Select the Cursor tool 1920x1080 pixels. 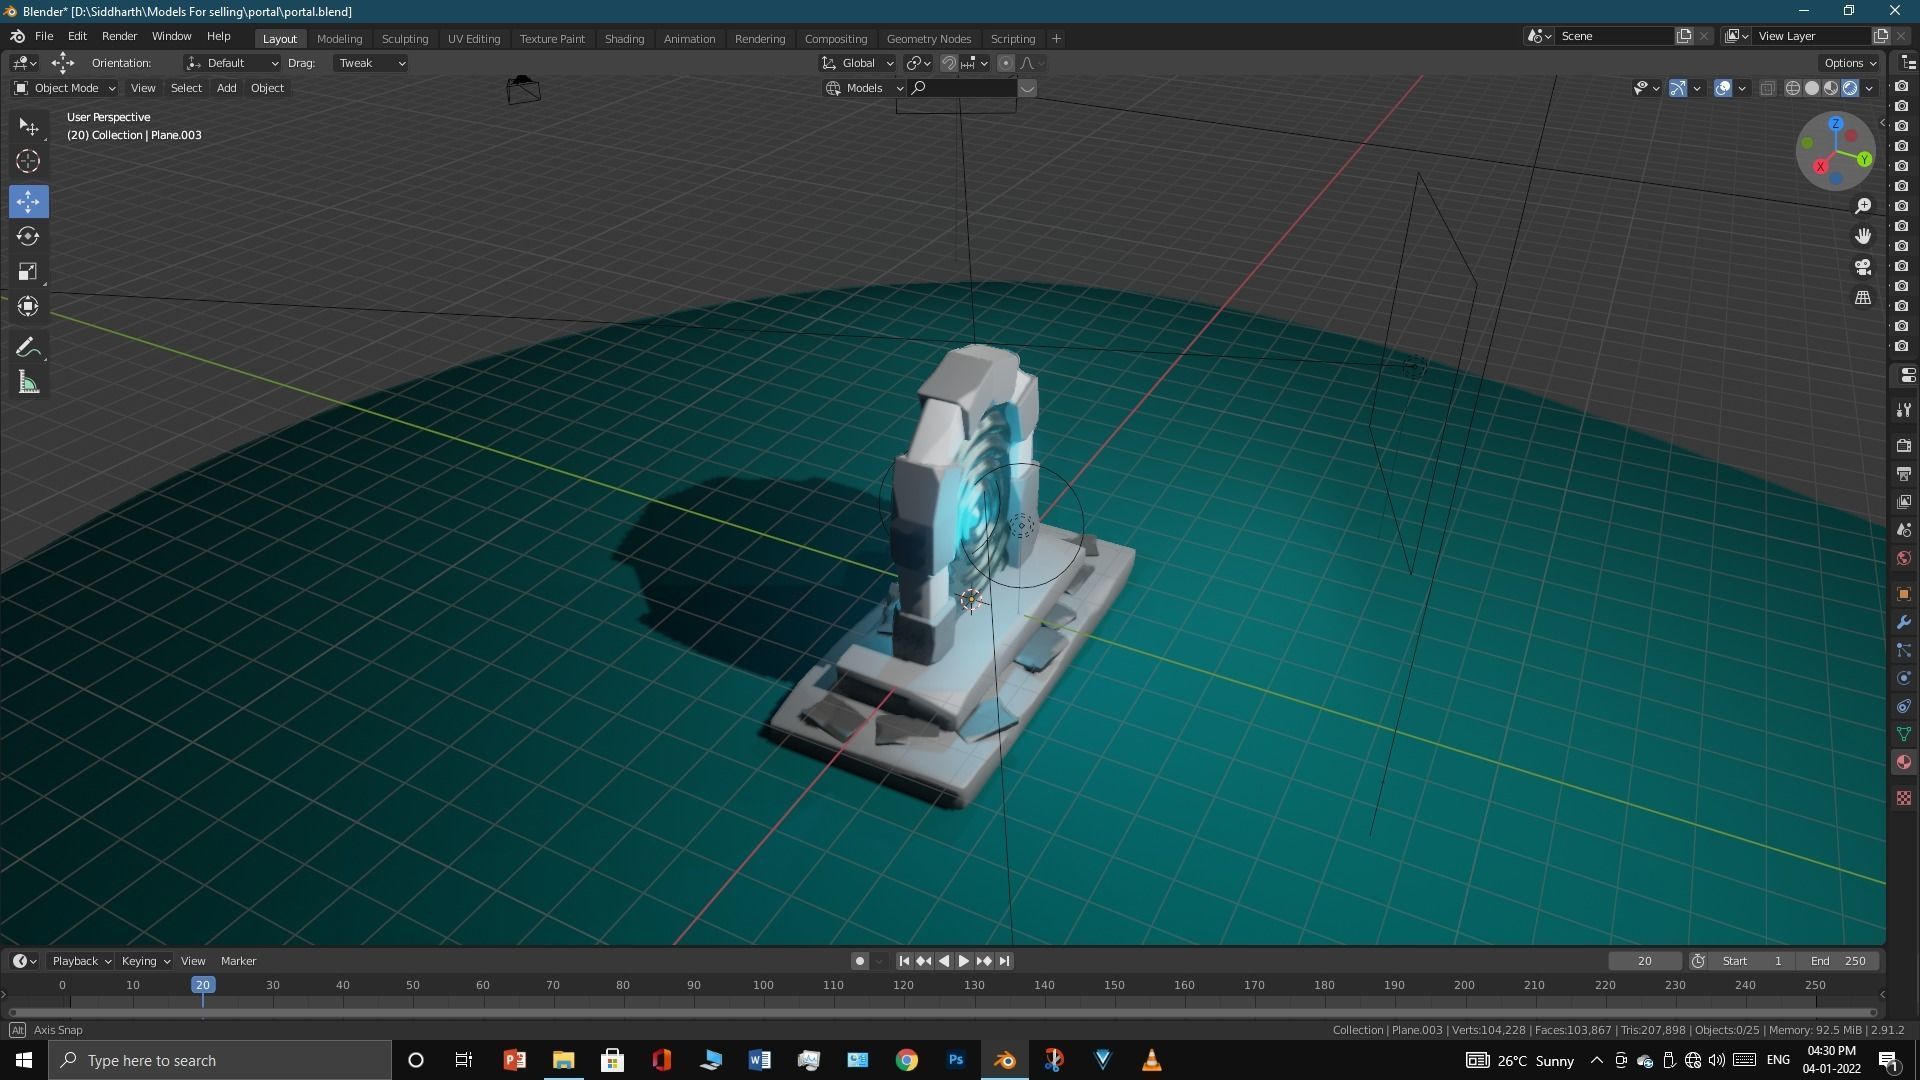(28, 161)
